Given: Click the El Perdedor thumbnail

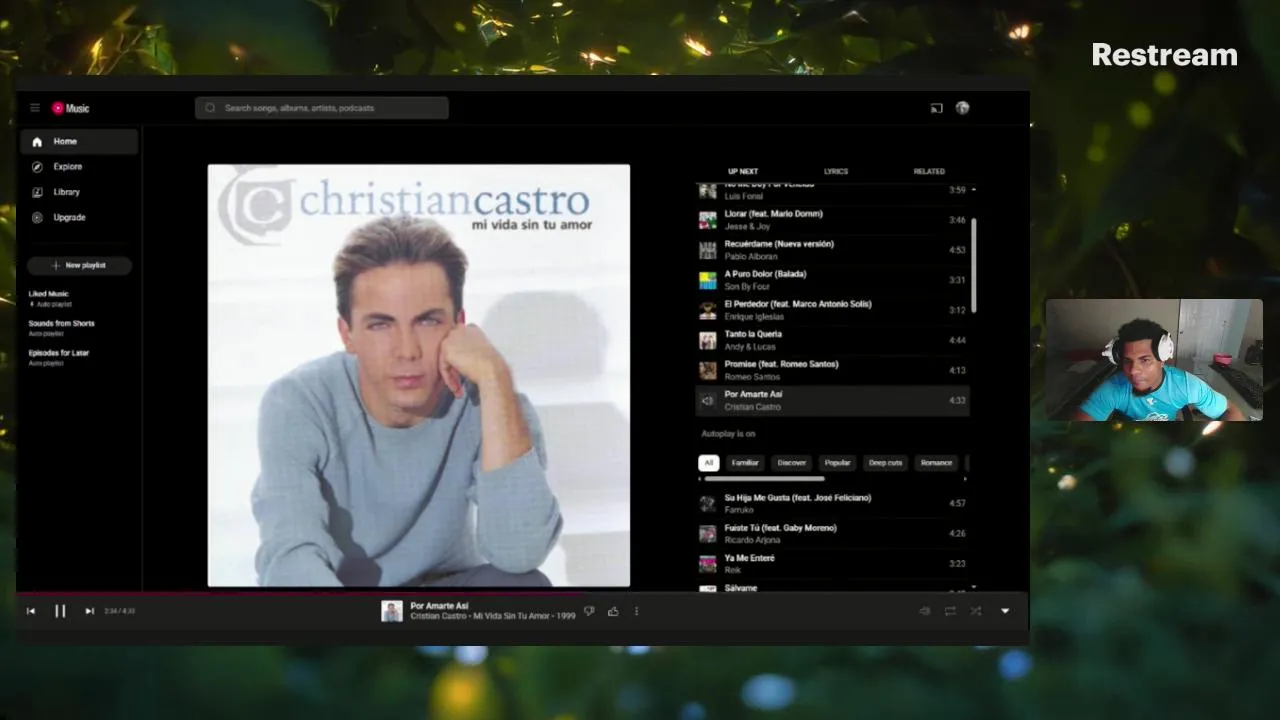Looking at the screenshot, I should 708,310.
